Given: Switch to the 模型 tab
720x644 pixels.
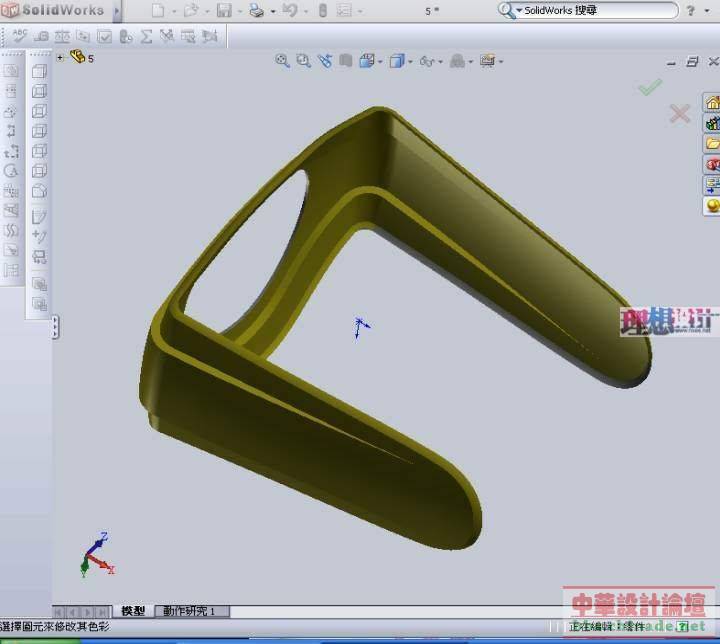Looking at the screenshot, I should (x=133, y=611).
